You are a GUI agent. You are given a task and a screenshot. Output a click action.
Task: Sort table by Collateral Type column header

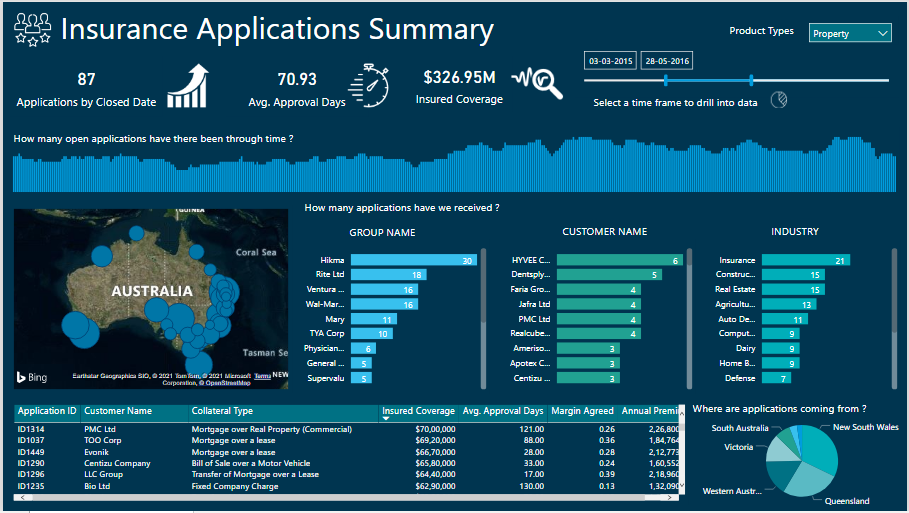(222, 411)
